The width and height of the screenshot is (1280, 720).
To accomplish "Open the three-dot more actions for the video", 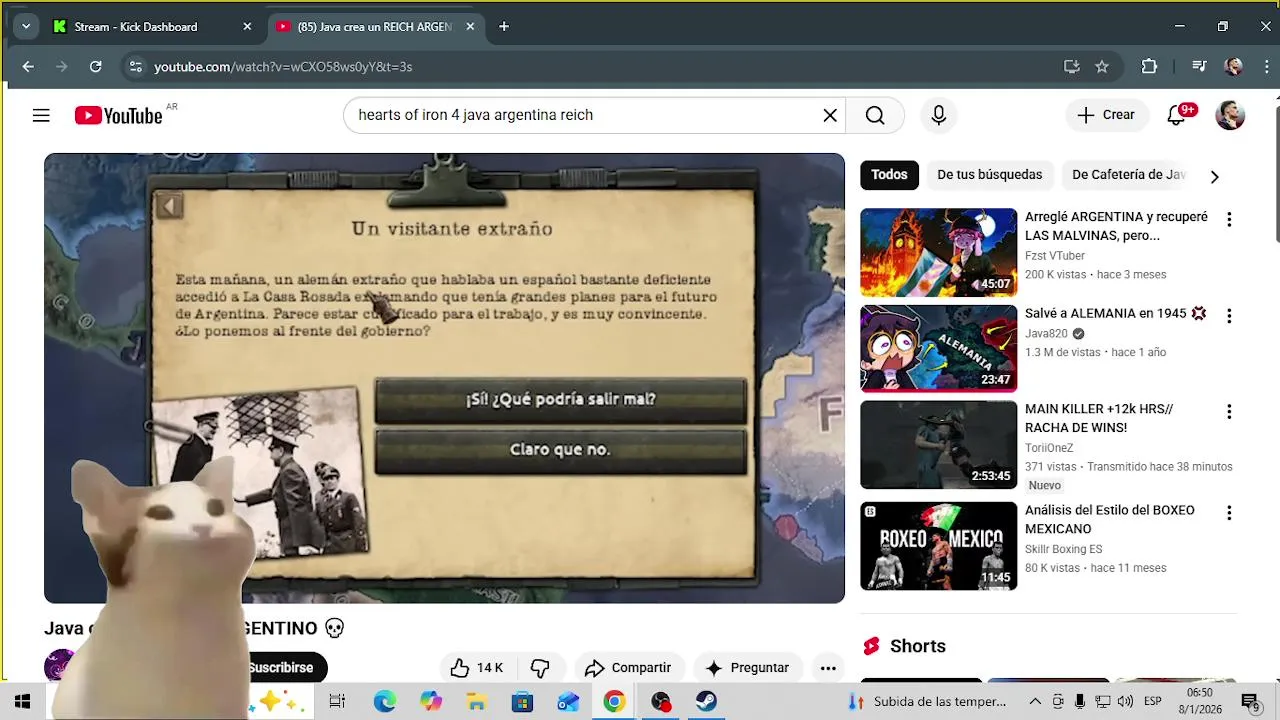I will 828,668.
